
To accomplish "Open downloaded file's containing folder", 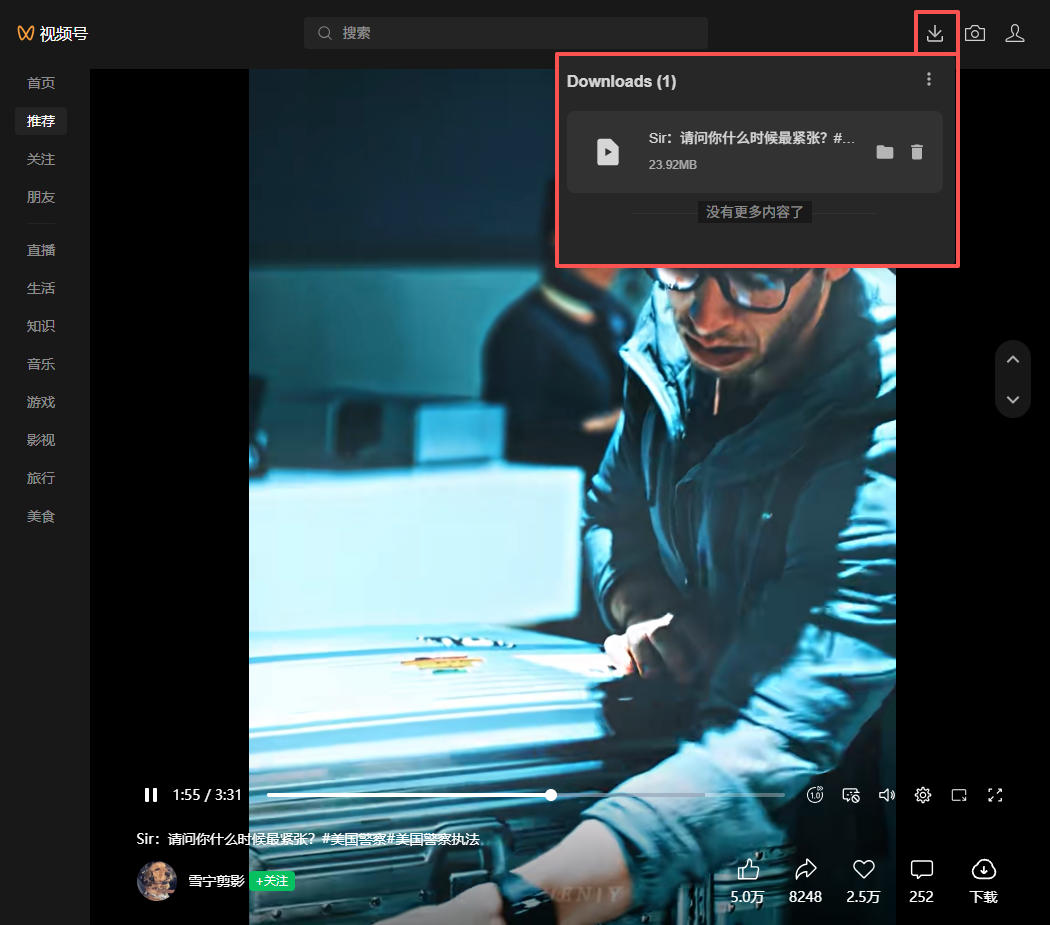I will [x=884, y=152].
